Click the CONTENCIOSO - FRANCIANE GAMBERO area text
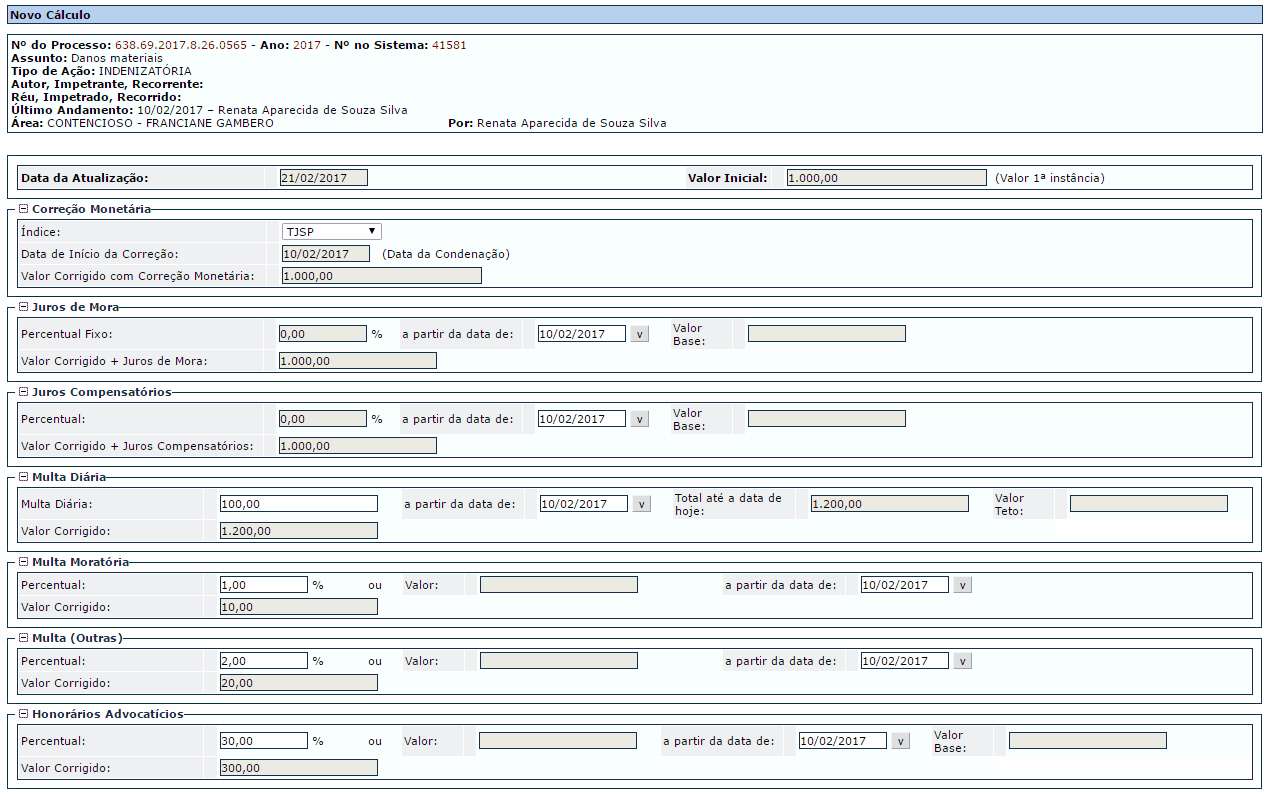This screenshot has width=1266, height=794. (x=160, y=123)
